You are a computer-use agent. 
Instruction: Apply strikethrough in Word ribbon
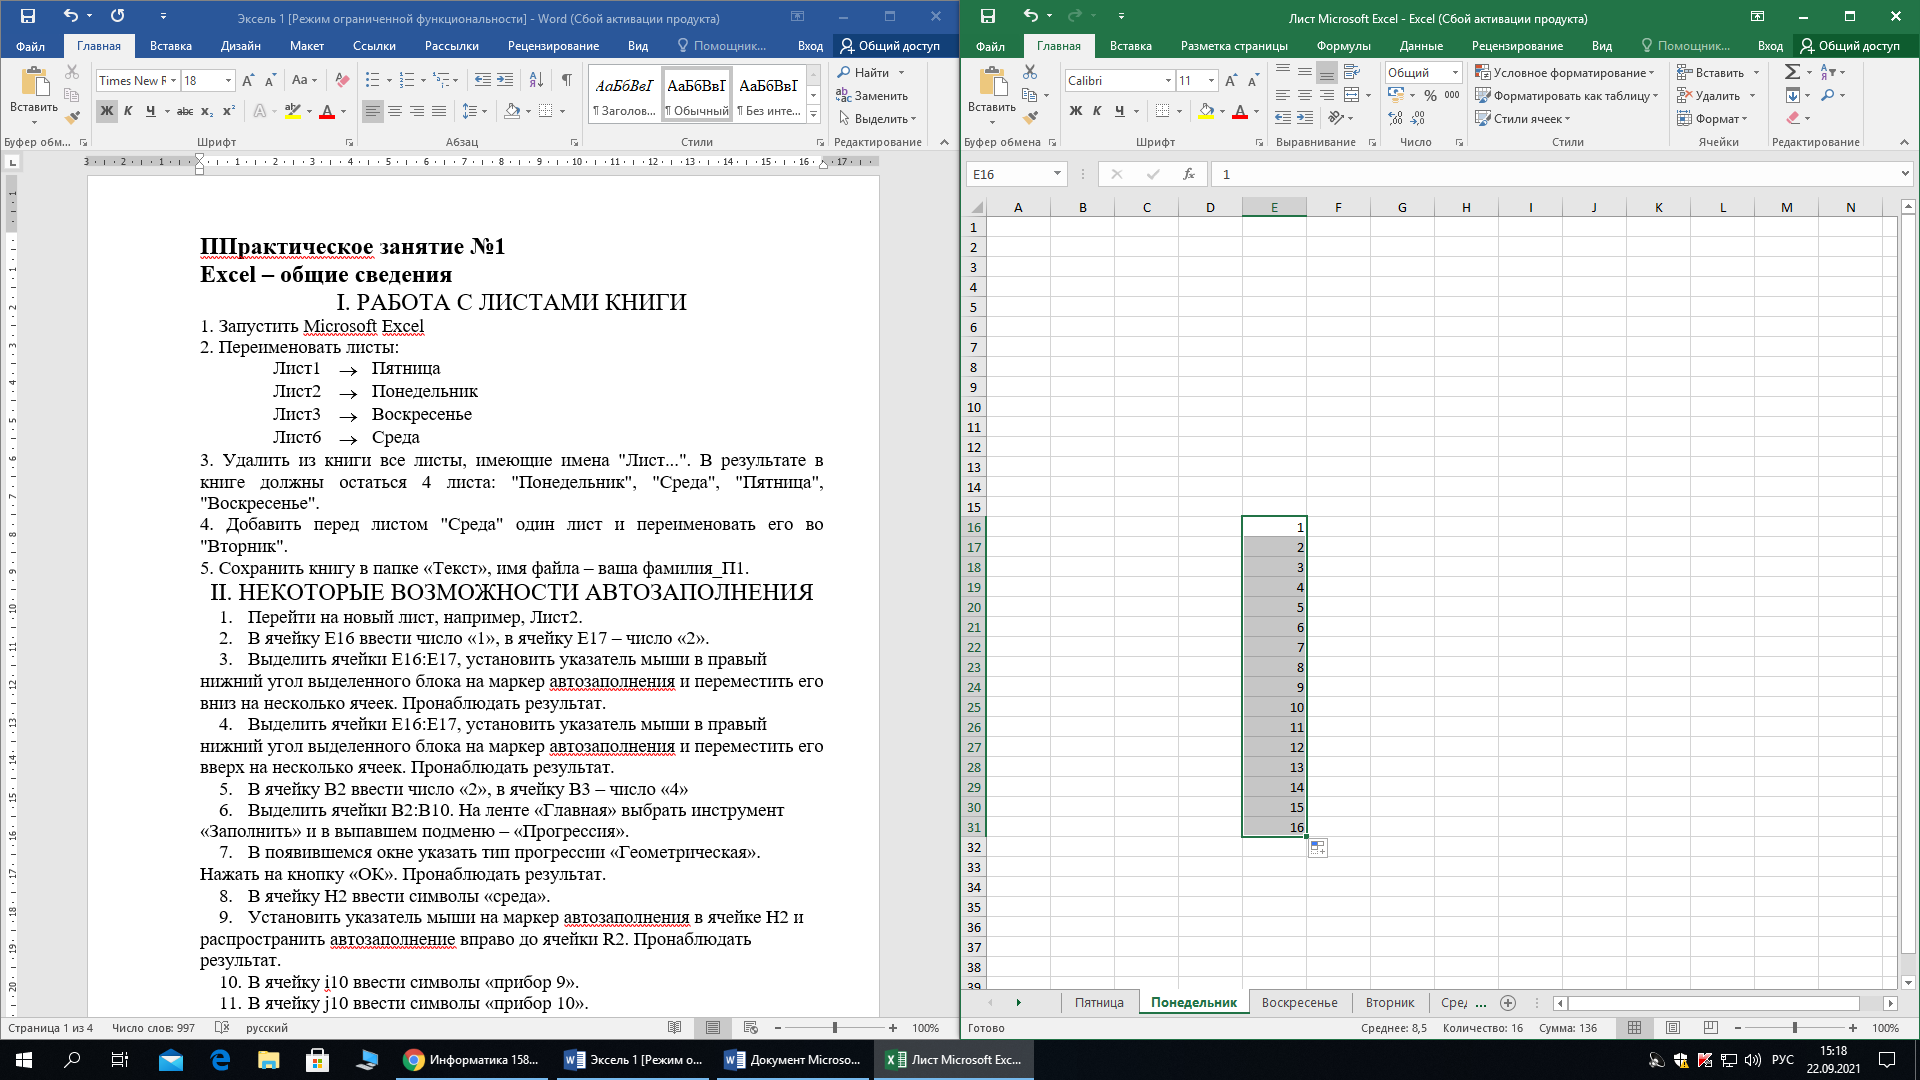(184, 111)
